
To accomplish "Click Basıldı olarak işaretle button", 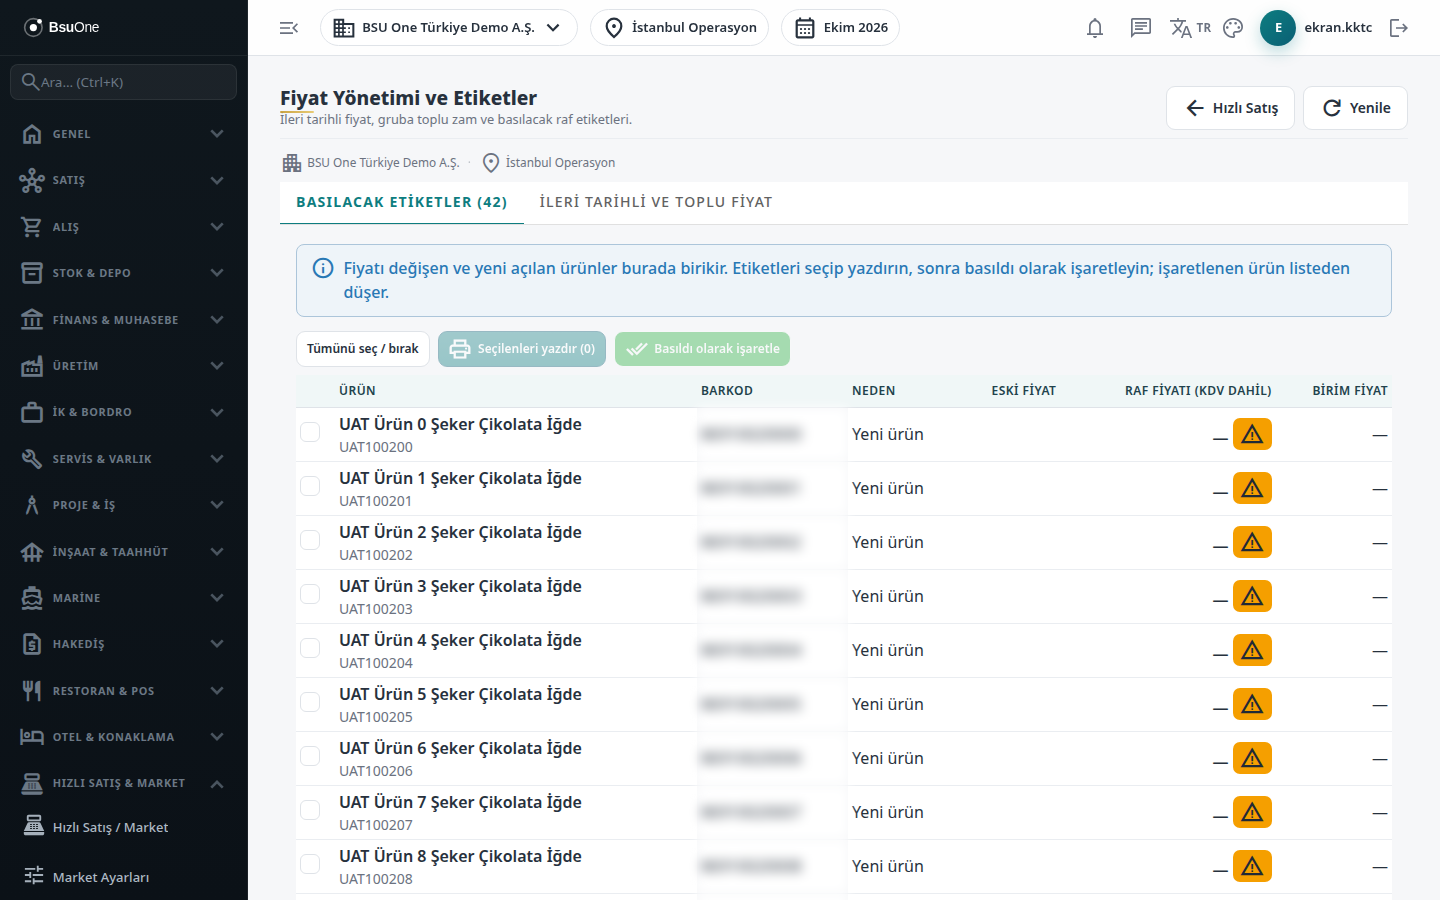I will tap(702, 349).
